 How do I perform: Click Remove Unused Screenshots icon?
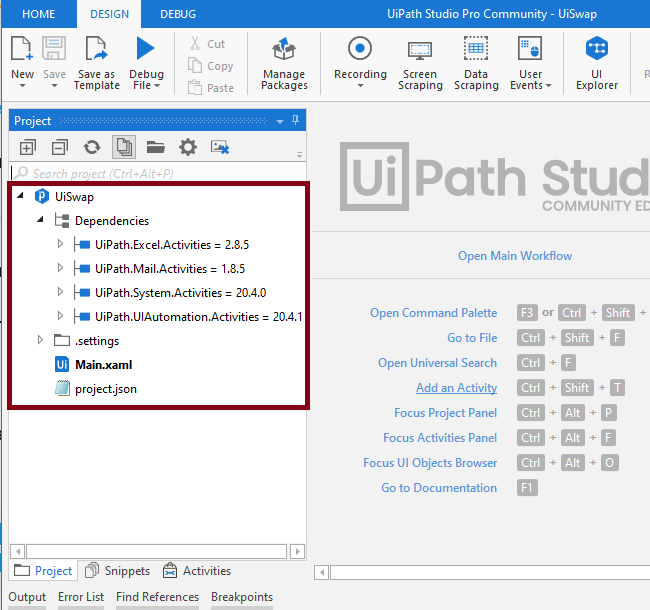[220, 147]
